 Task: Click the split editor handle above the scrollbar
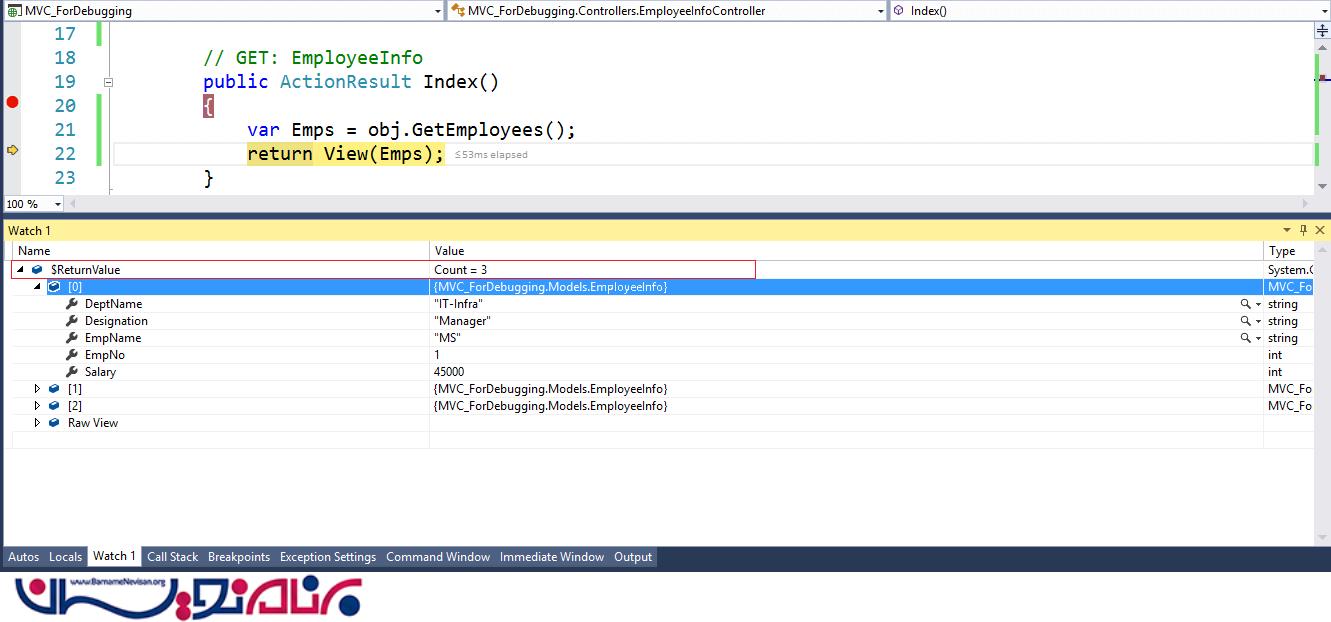[x=1322, y=32]
